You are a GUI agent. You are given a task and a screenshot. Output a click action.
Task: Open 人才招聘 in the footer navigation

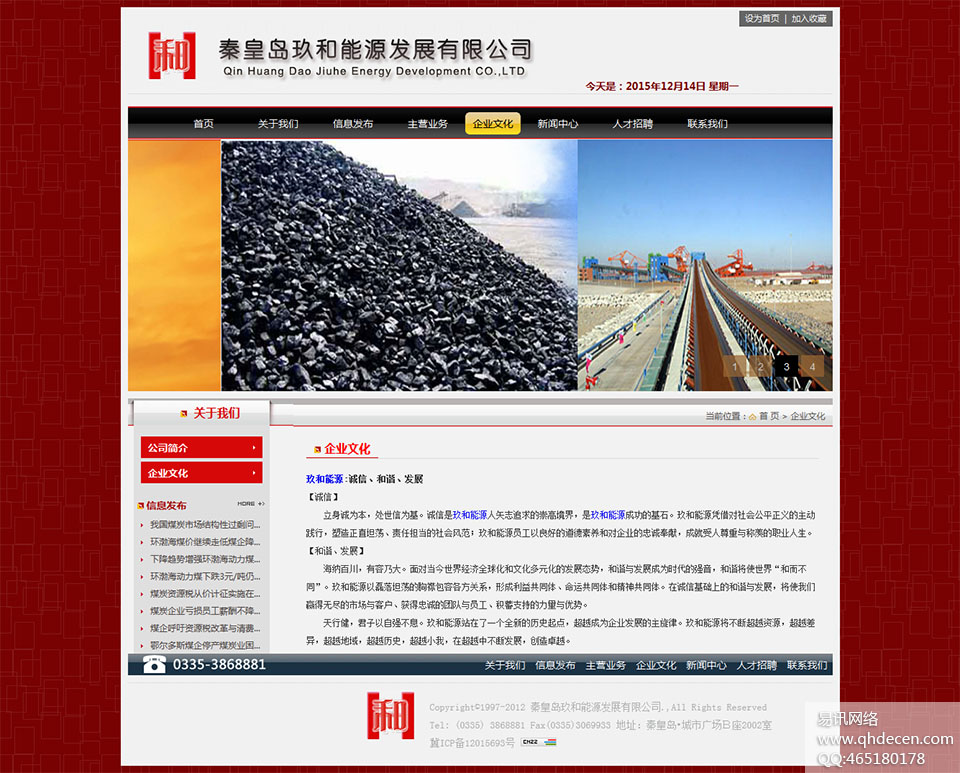[757, 664]
